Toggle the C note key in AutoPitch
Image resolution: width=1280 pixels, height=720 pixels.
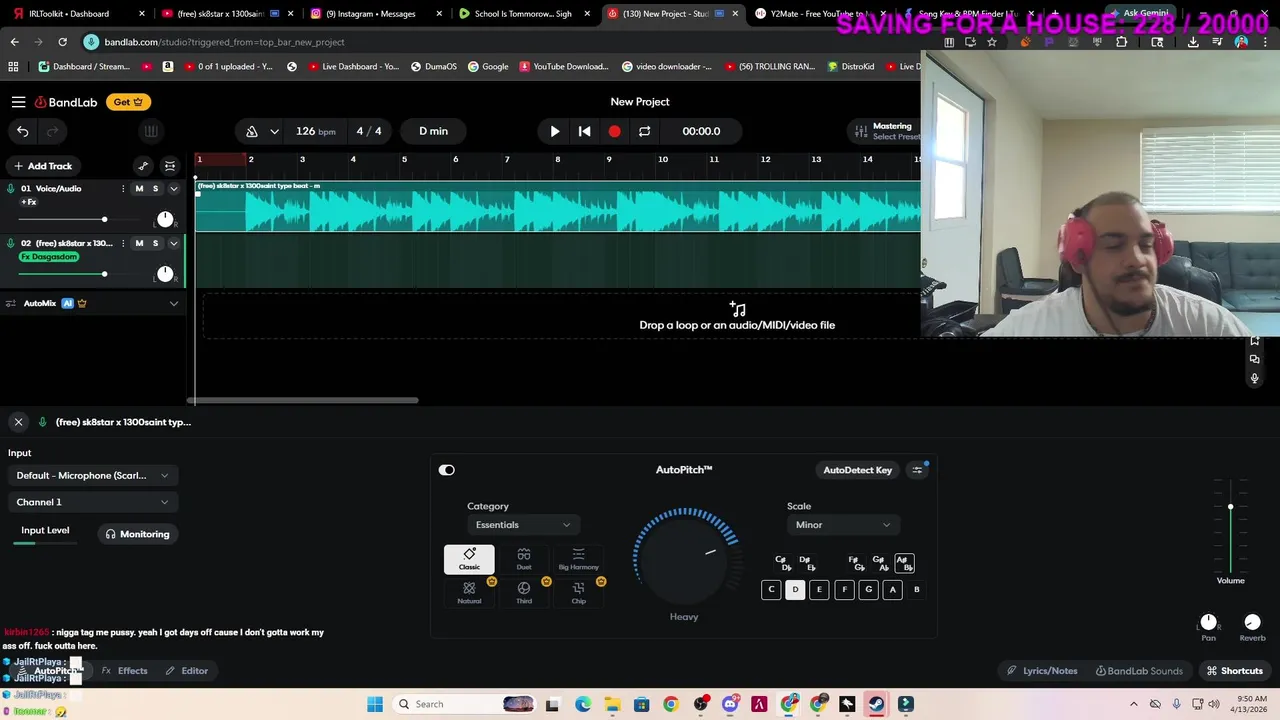click(771, 590)
